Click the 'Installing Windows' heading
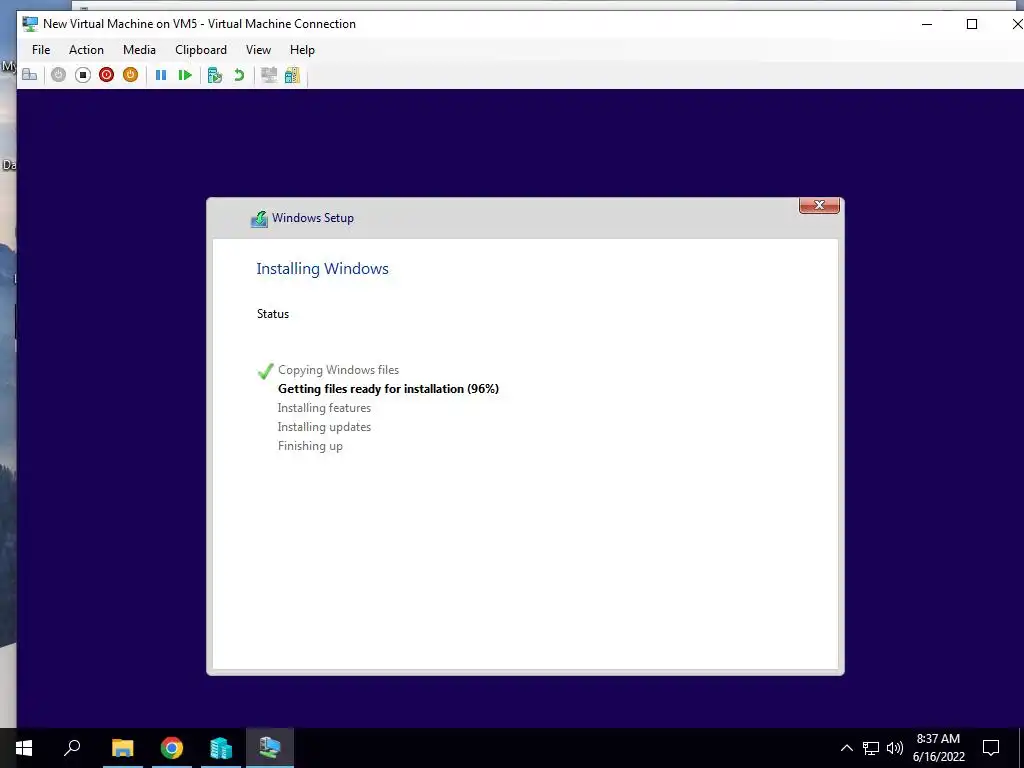Image resolution: width=1024 pixels, height=768 pixels. (x=322, y=268)
